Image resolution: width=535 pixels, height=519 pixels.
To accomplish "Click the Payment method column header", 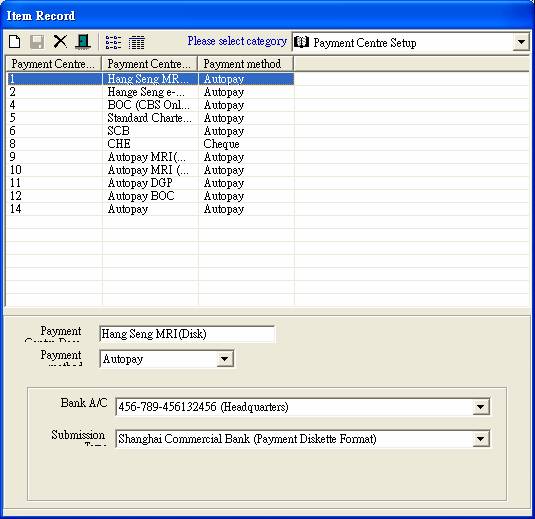I will point(246,64).
